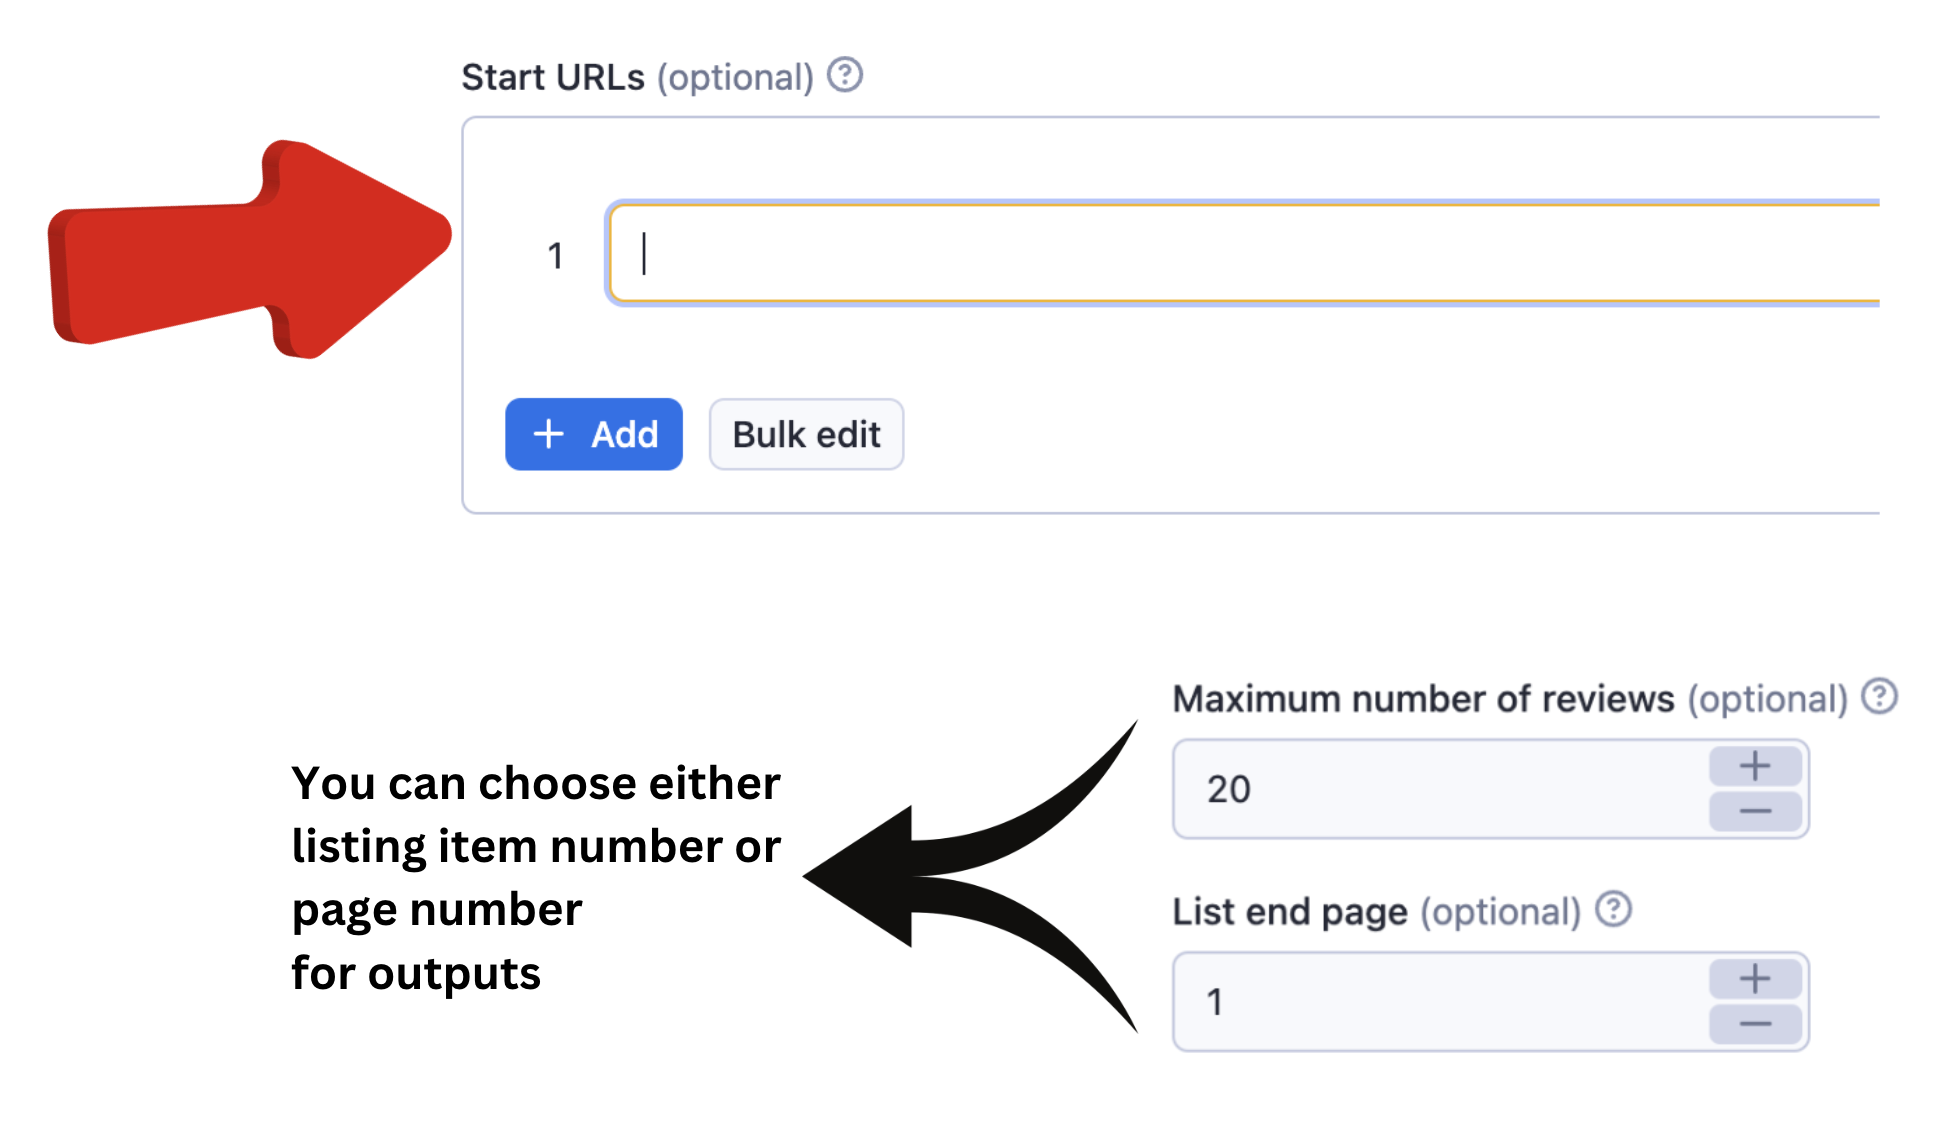This screenshot has height=1126, width=1958.
Task: Show help for List end page
Action: click(1613, 910)
